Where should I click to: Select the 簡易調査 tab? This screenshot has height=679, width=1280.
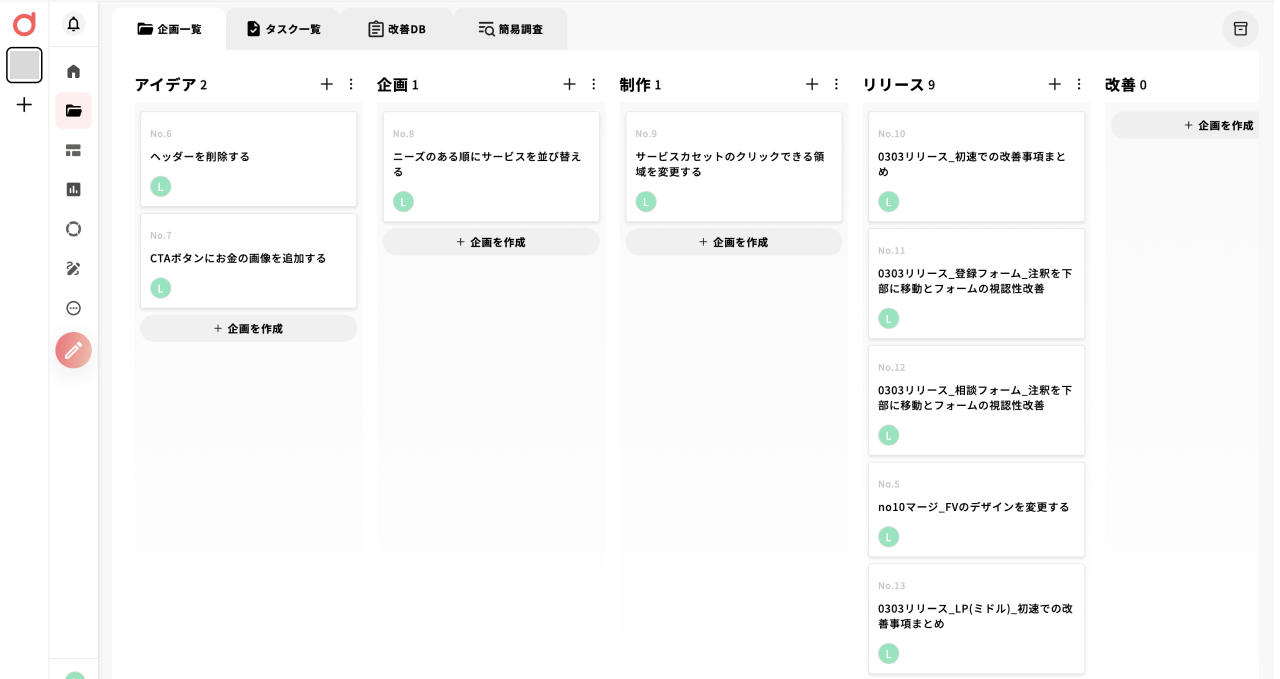pyautogui.click(x=510, y=29)
